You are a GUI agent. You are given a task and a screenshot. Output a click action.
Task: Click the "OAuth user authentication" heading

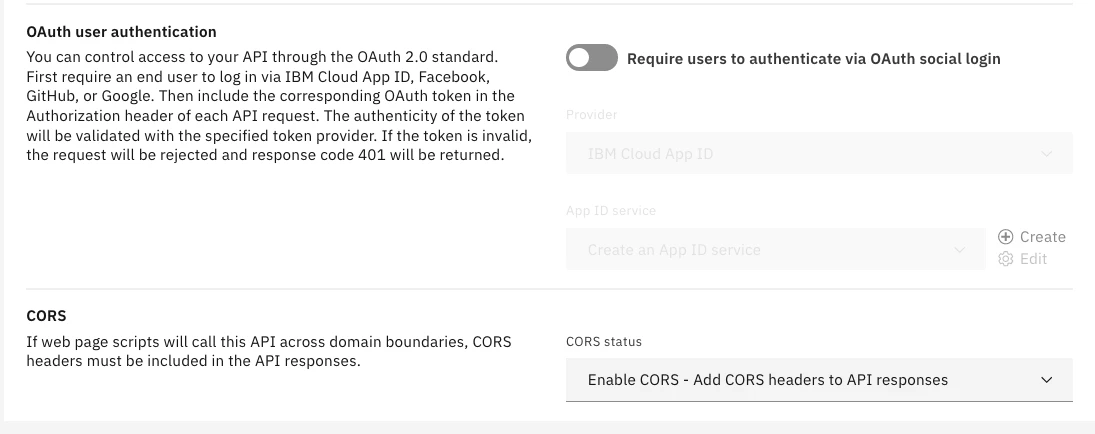point(122,31)
